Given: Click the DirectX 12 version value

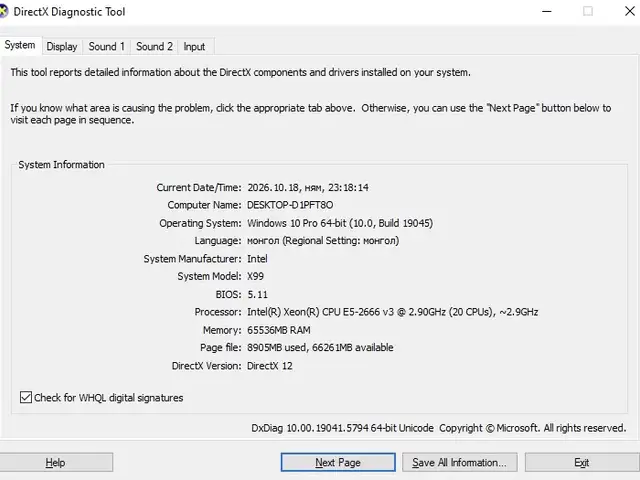Looking at the screenshot, I should 270,366.
